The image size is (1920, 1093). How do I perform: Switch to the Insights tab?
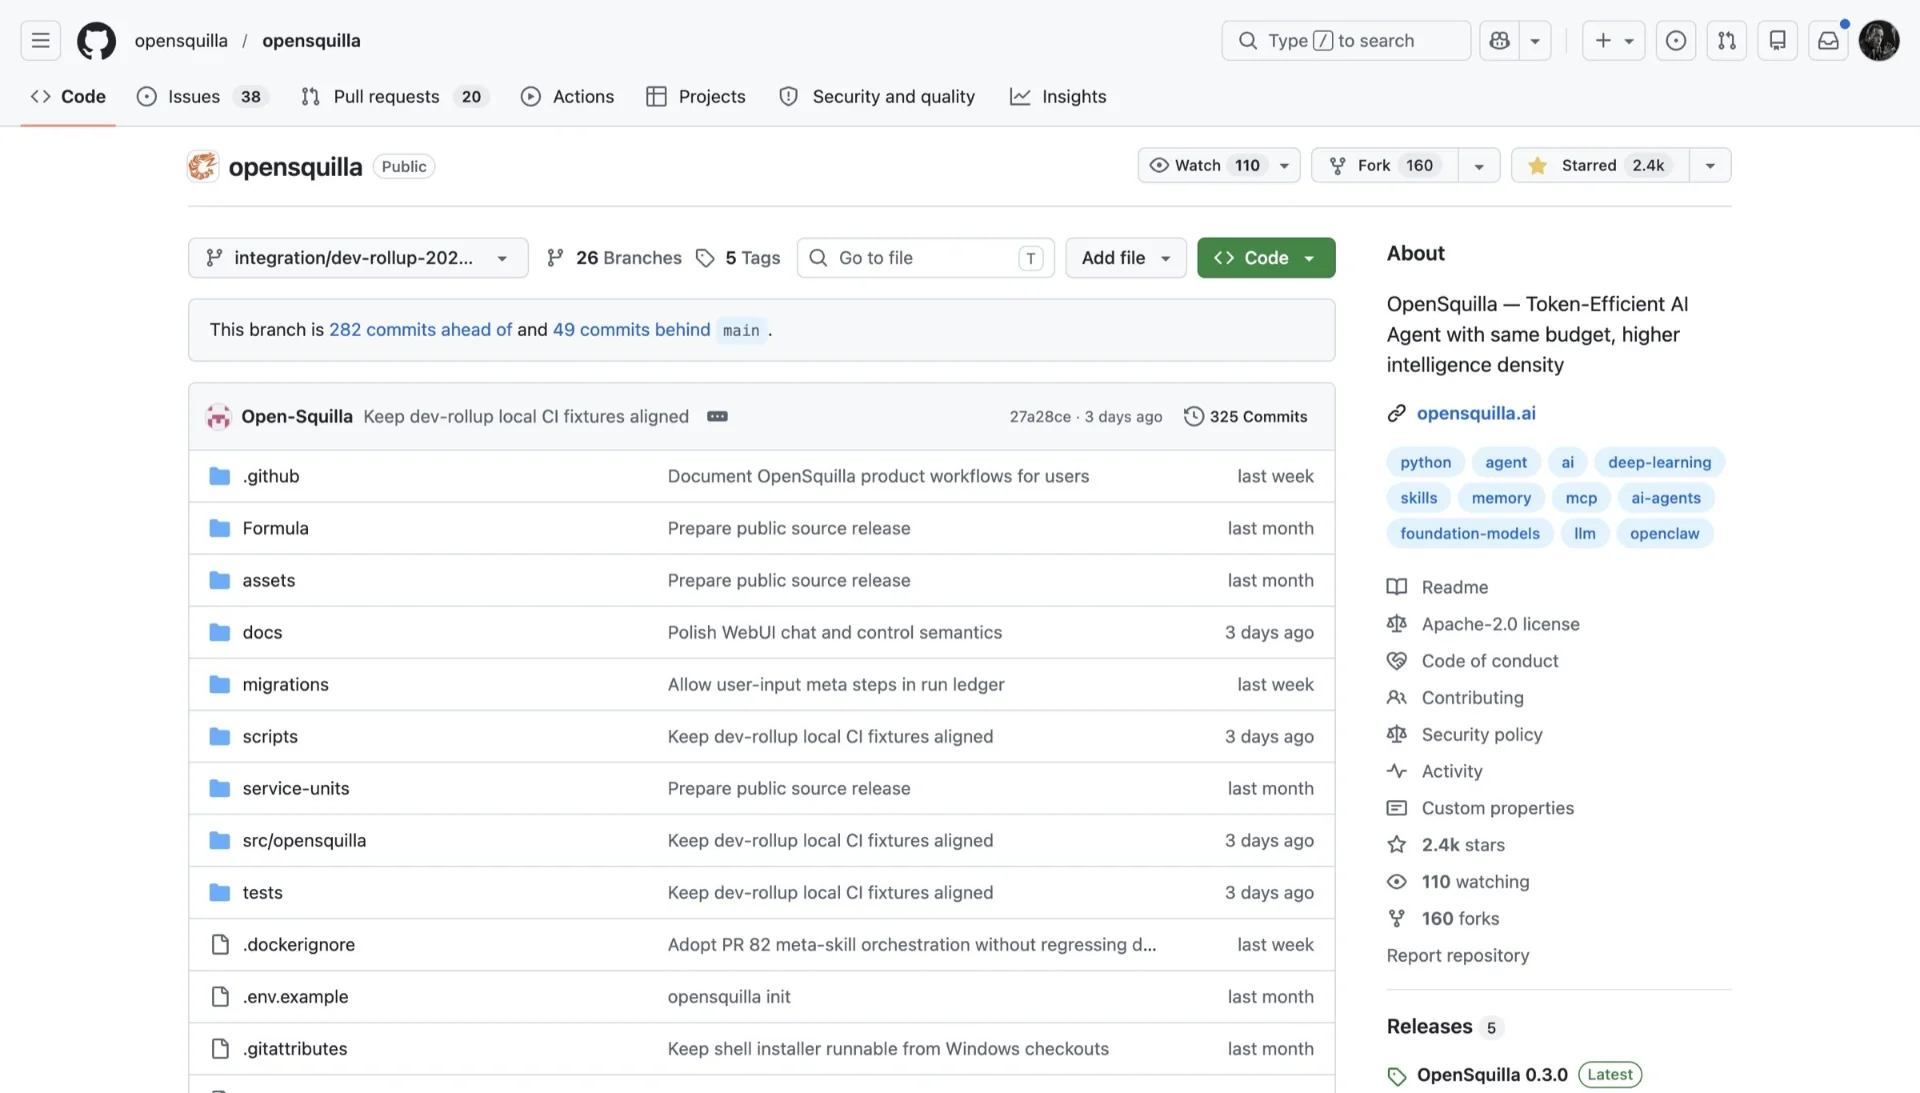[1058, 97]
